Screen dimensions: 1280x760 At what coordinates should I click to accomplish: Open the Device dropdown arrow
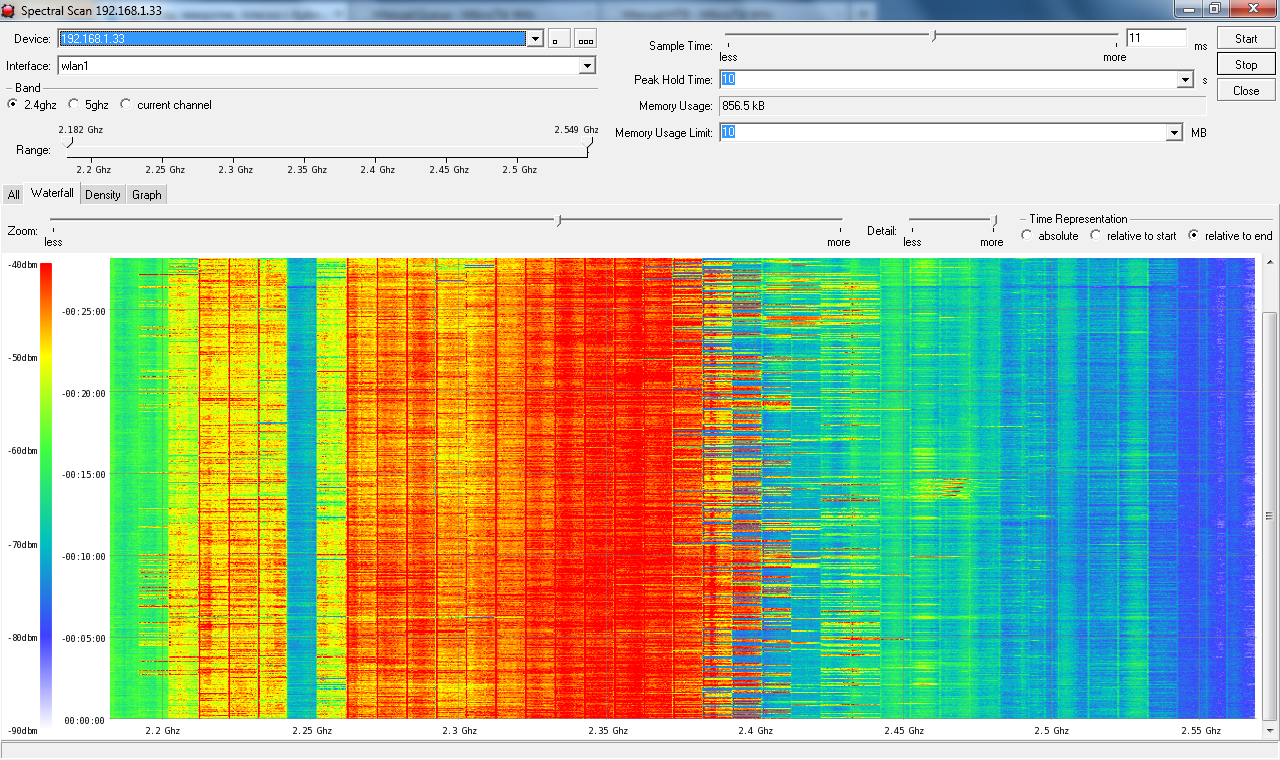coord(535,39)
